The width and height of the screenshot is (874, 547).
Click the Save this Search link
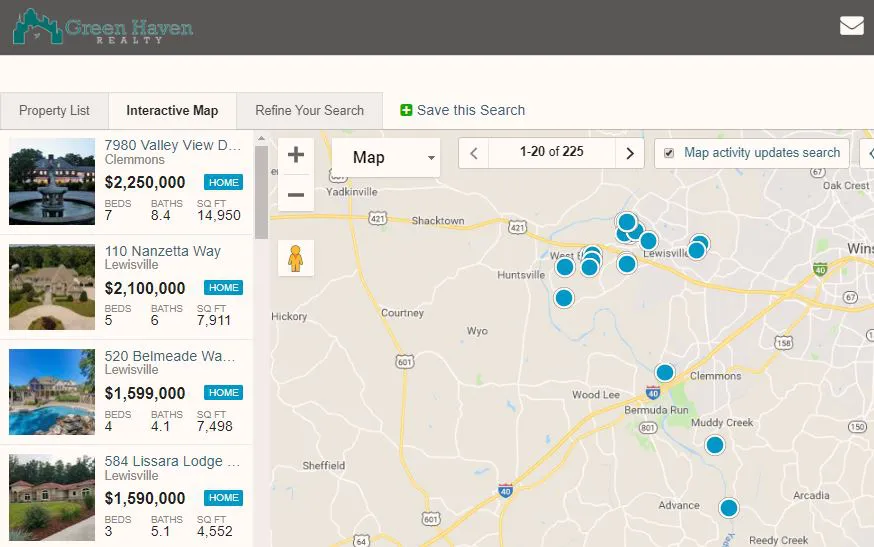[x=471, y=110]
